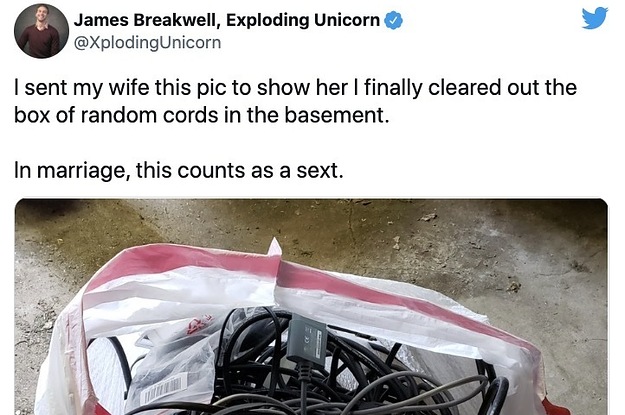625x415 pixels.
Task: Open James Breakwell's profile avatar photo
Action: coord(41,31)
